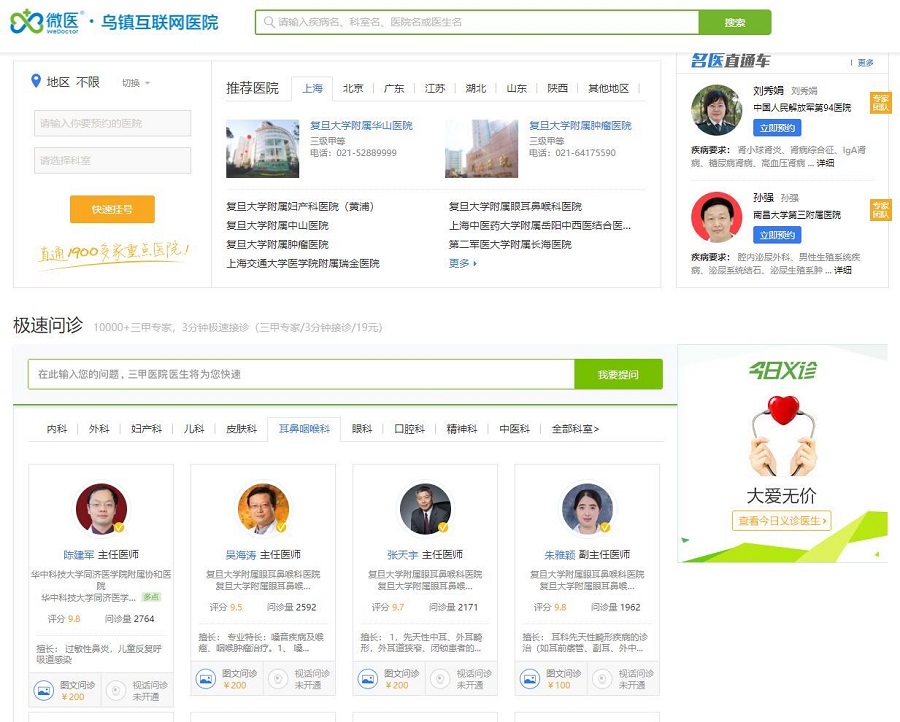Click 刘秀娟 doctor photo
Image resolution: width=900 pixels, height=722 pixels.
[x=716, y=110]
